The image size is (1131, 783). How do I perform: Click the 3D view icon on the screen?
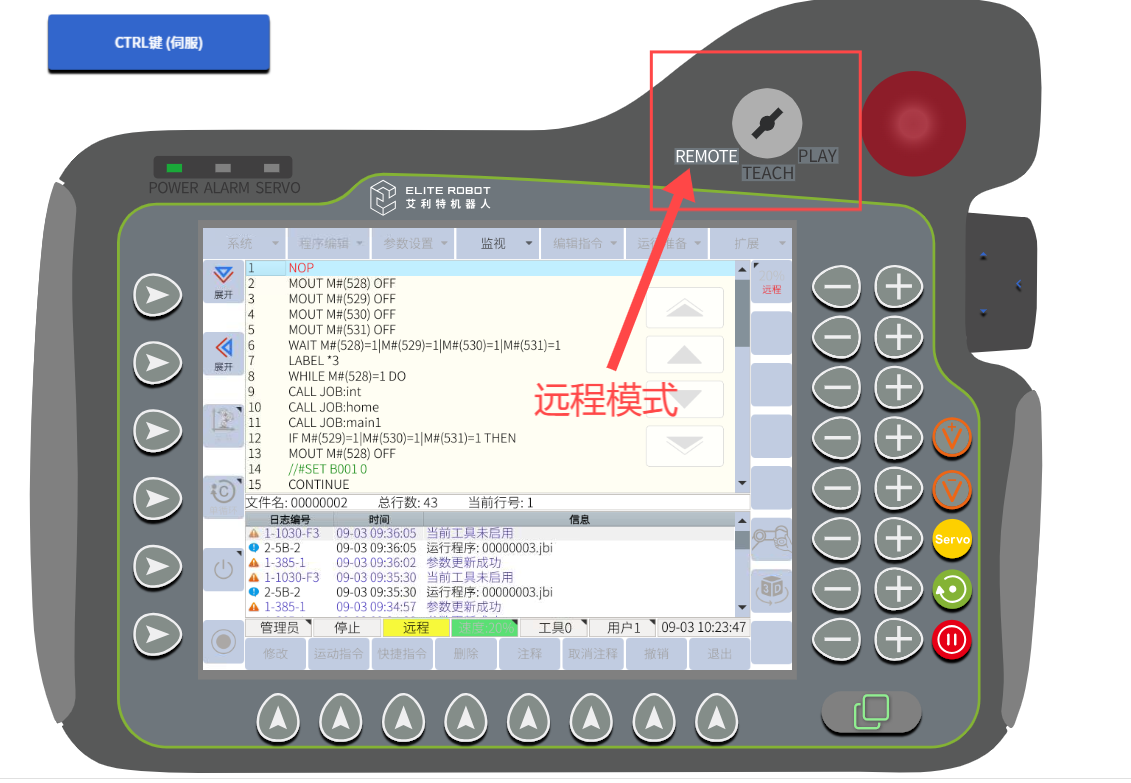771,589
